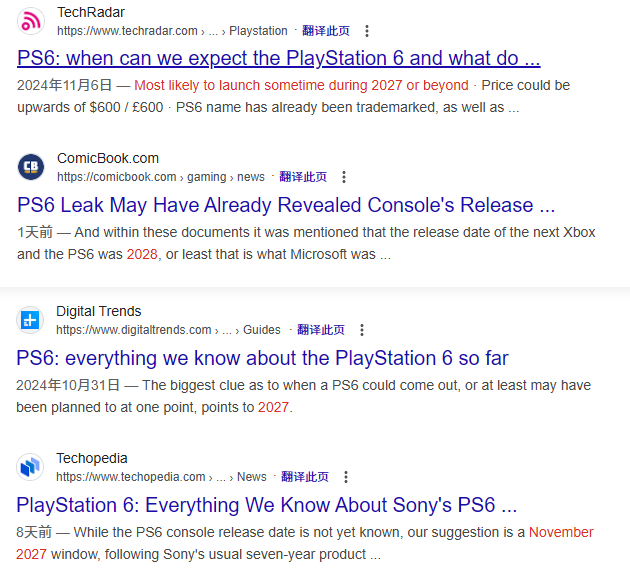Click the TechRadar site favicon
This screenshot has width=630, height=574.
pos(31,21)
